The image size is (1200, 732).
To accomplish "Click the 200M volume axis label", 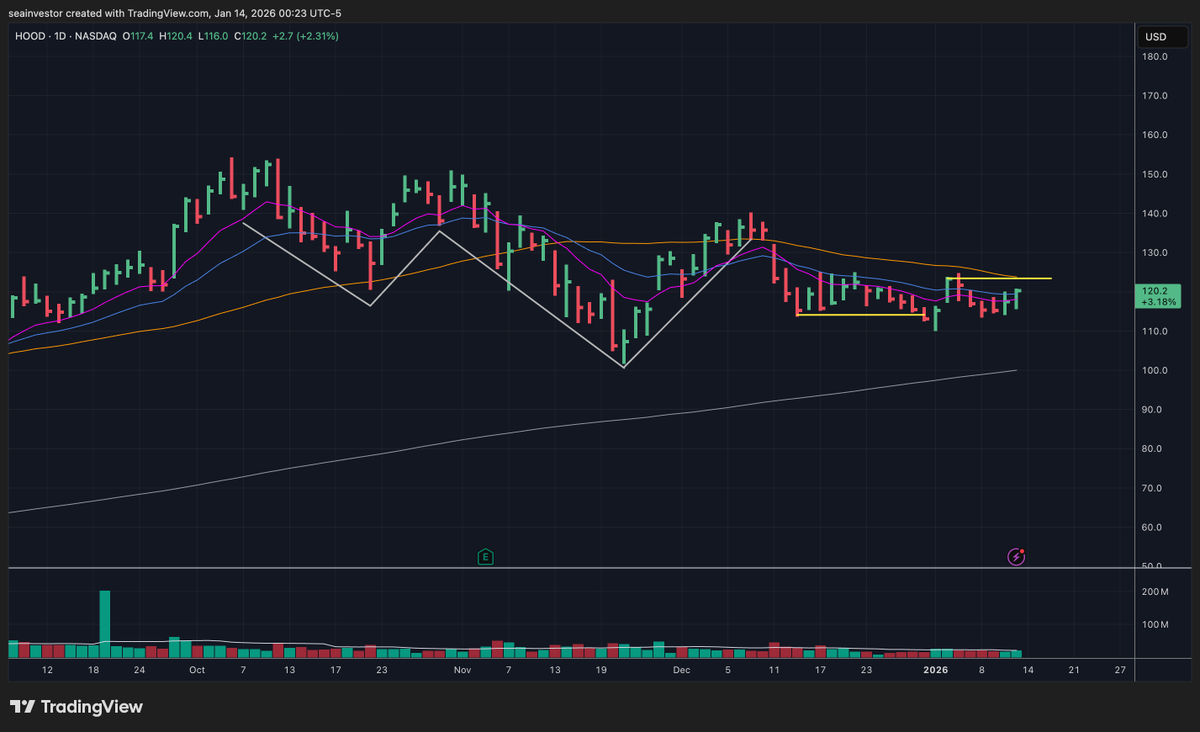I will [1156, 592].
